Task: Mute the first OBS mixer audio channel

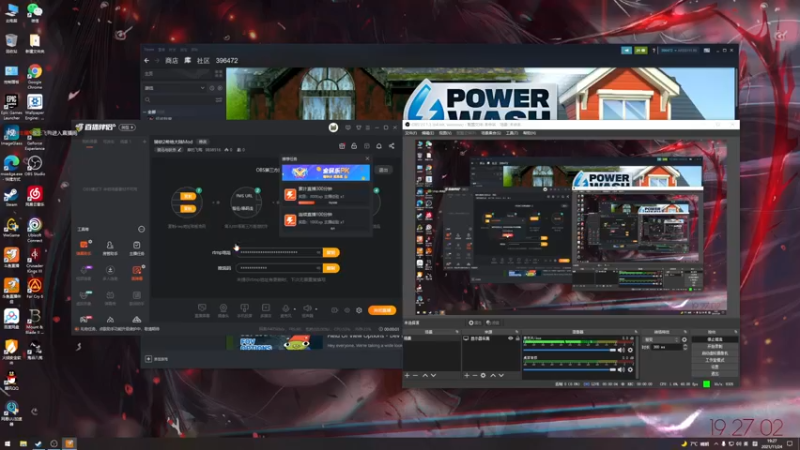Action: click(x=621, y=351)
